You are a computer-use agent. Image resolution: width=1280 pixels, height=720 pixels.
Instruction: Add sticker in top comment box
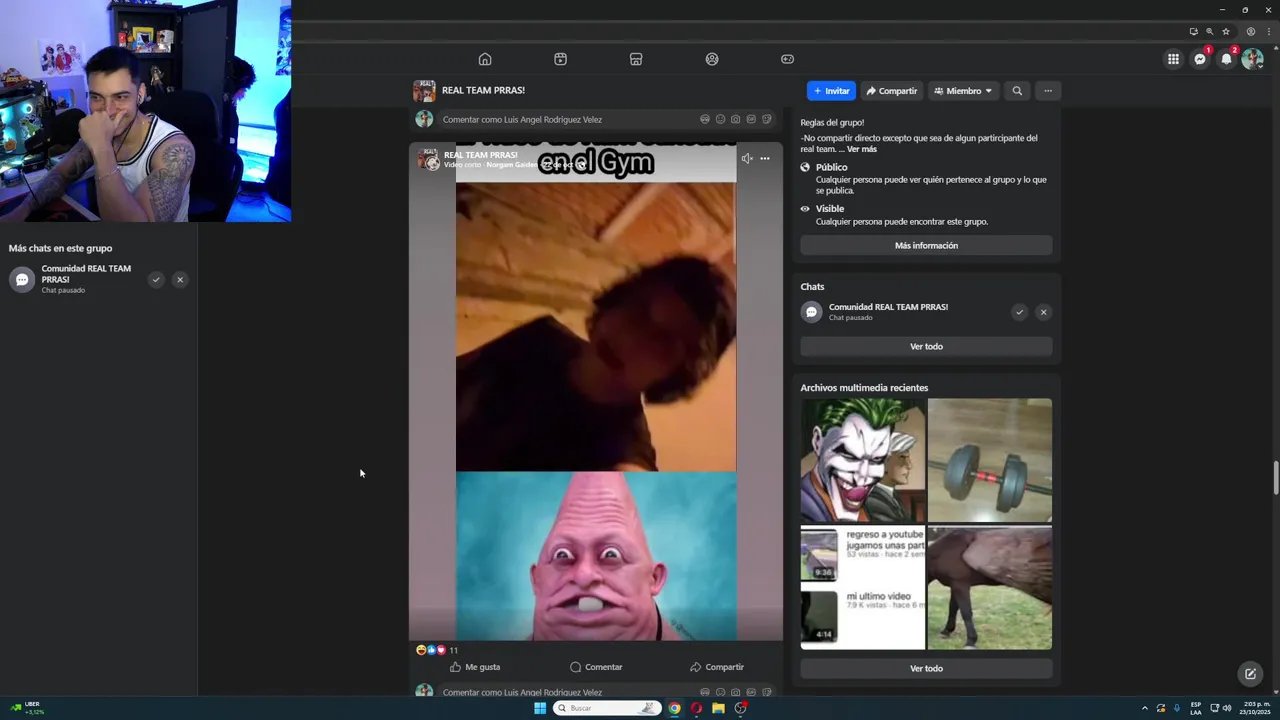(767, 119)
